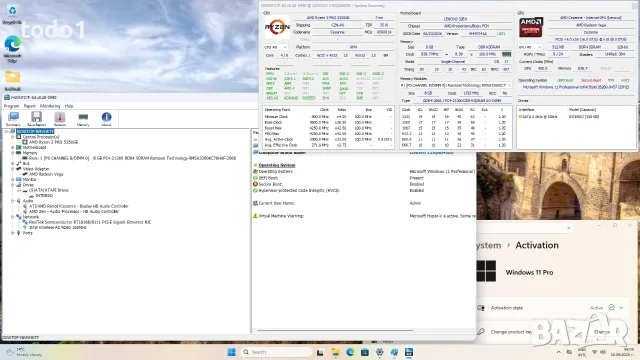Select the Network tree item
The height and width of the screenshot is (360, 640).
pyautogui.click(x=31, y=217)
